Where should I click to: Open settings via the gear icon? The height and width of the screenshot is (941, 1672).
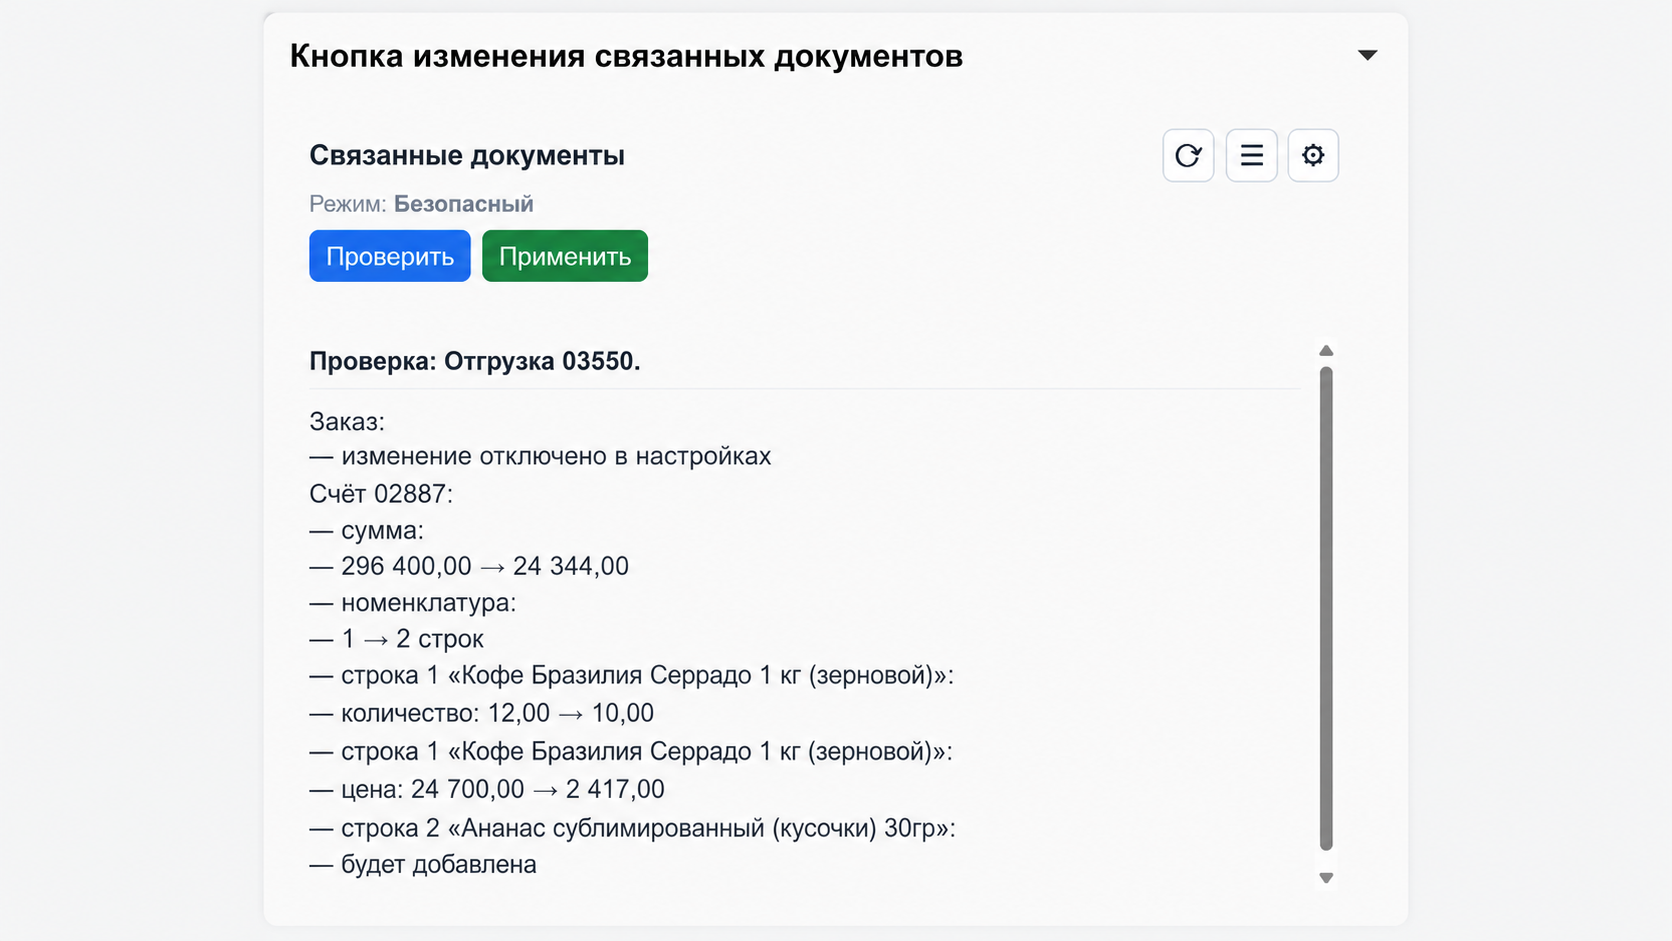click(1313, 155)
